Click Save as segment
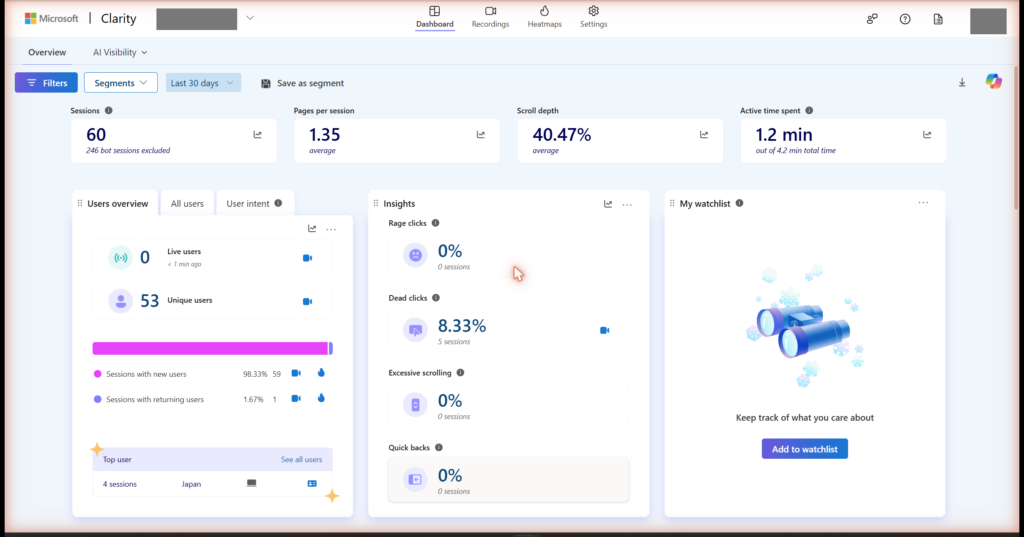The height and width of the screenshot is (537, 1024). point(302,83)
